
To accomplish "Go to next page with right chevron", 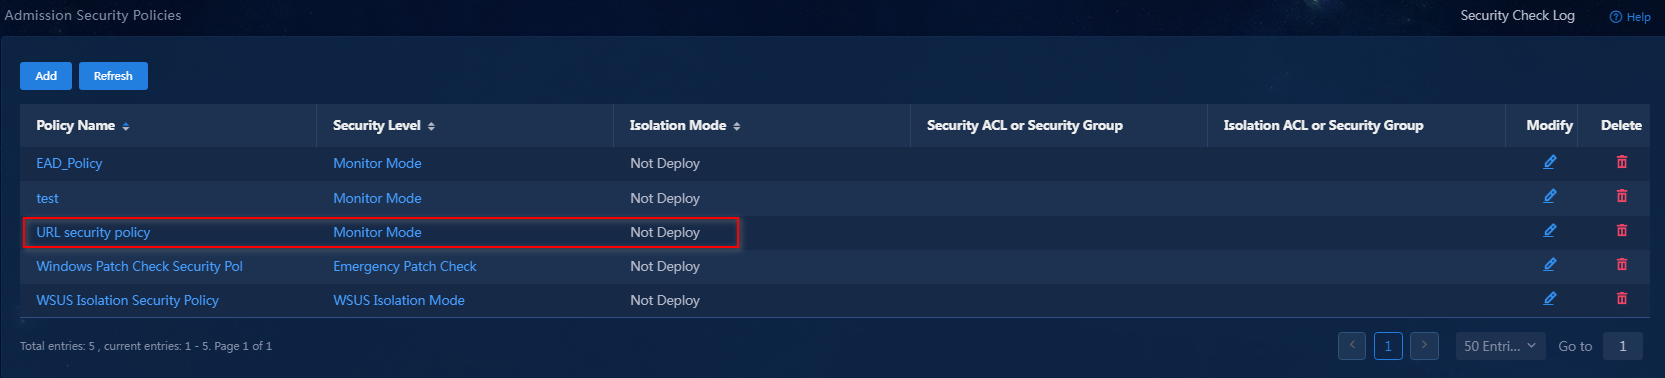I will coord(1424,346).
